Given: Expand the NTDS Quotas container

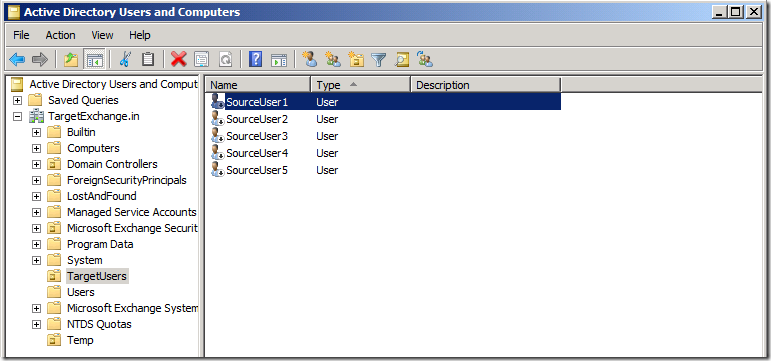Looking at the screenshot, I should point(36,325).
